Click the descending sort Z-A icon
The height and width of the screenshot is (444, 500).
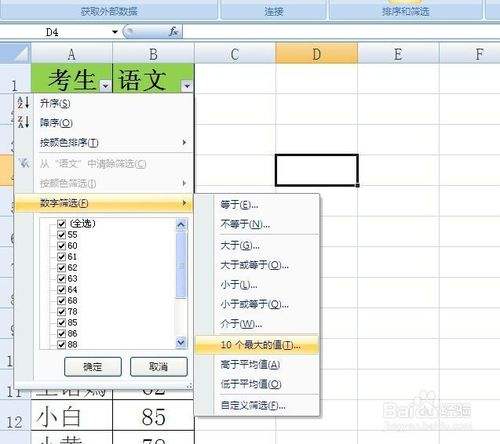[23, 122]
